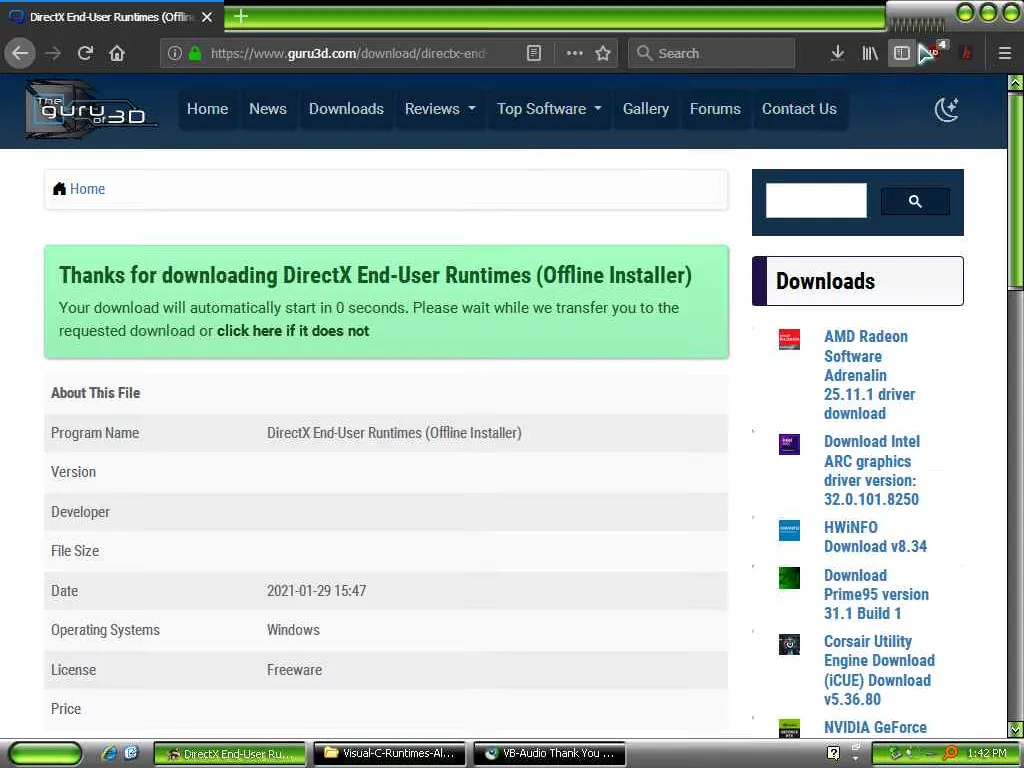Click the browser forward arrow
Image resolution: width=1024 pixels, height=768 pixels.
[54, 53]
